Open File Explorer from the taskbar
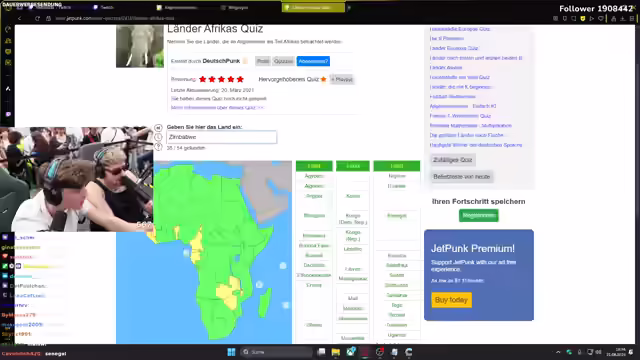The width and height of the screenshot is (640, 360). tap(336, 352)
